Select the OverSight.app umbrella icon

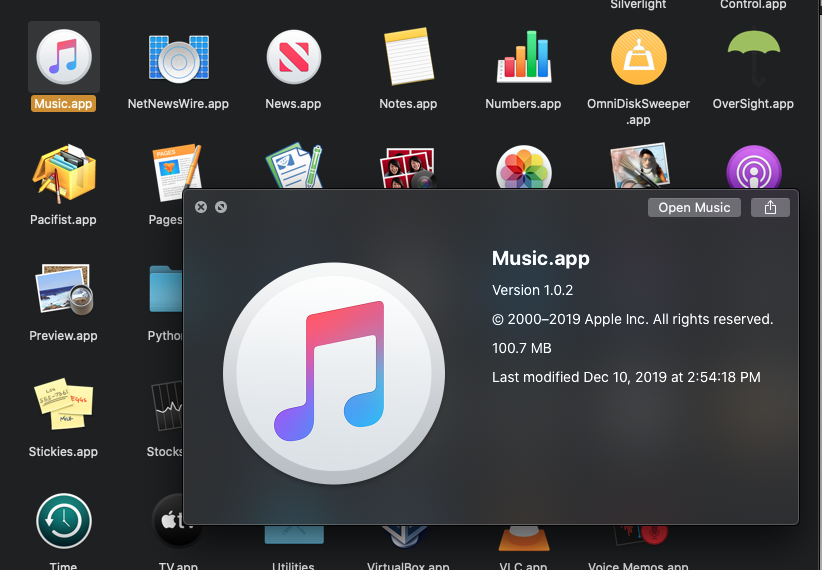coord(754,58)
